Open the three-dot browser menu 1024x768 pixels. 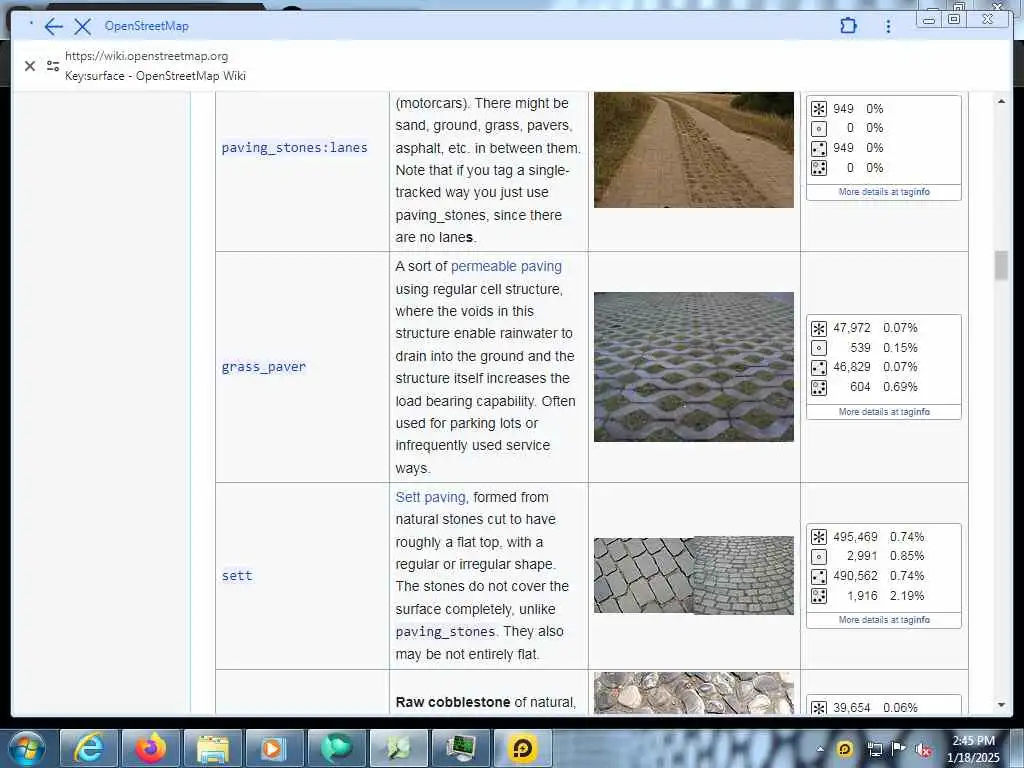[888, 26]
